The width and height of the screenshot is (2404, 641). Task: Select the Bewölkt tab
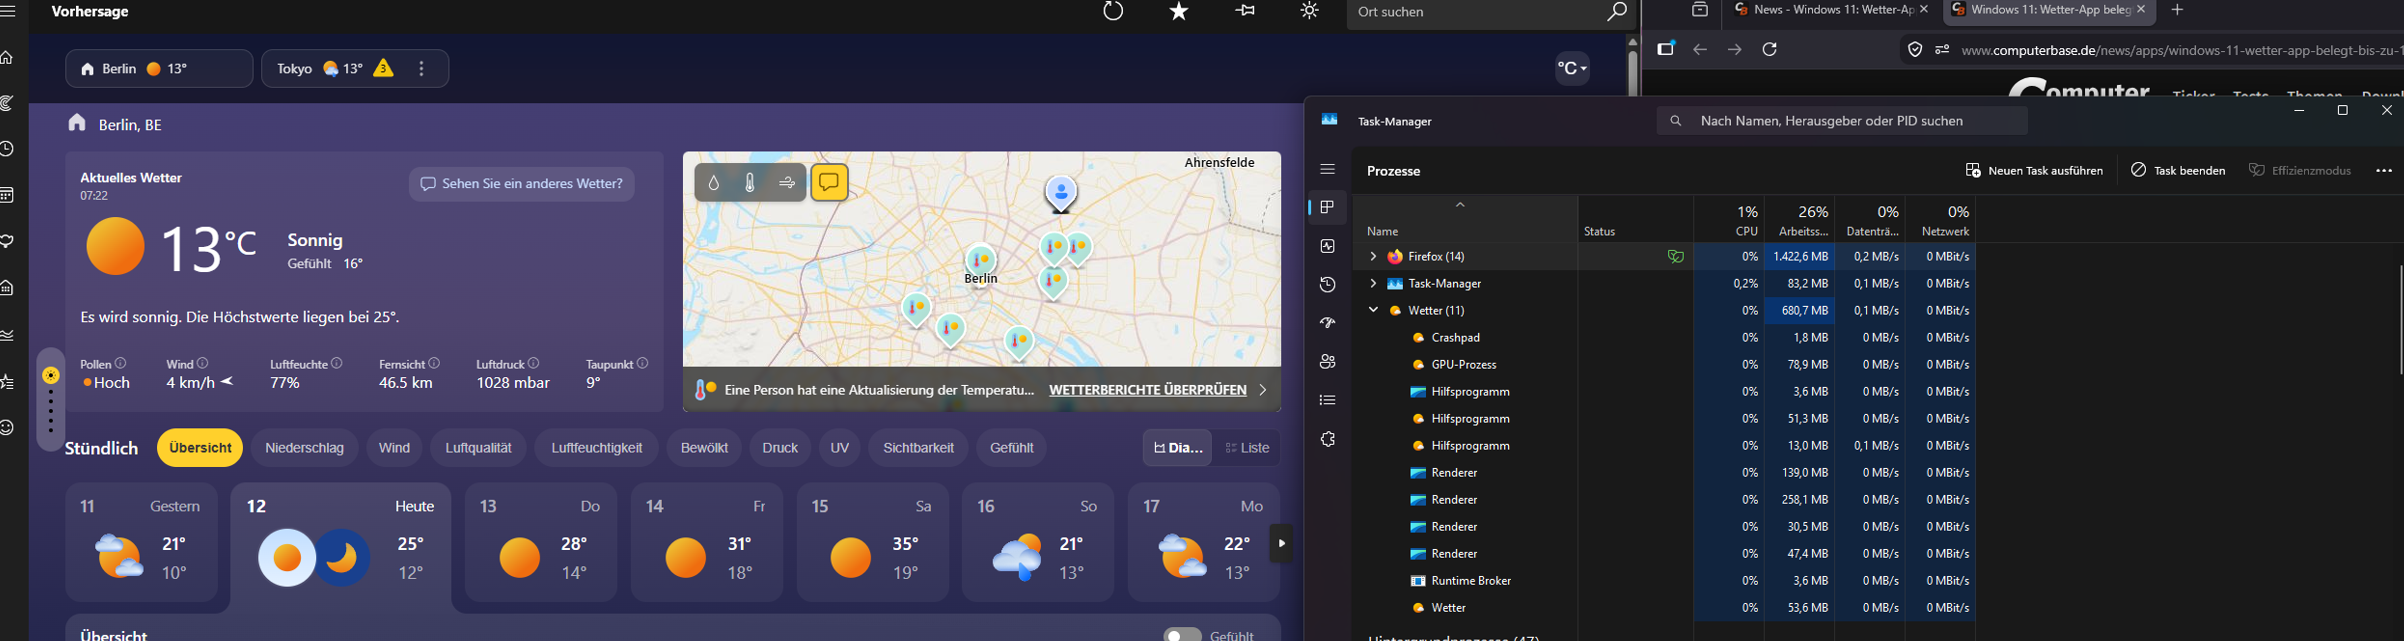[704, 448]
